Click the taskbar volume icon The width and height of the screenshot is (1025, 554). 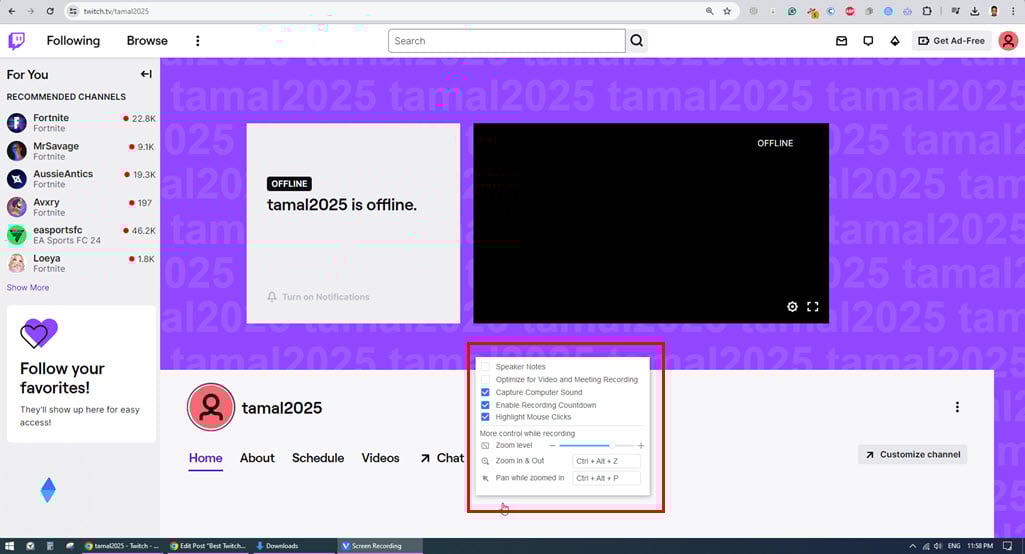(938, 545)
